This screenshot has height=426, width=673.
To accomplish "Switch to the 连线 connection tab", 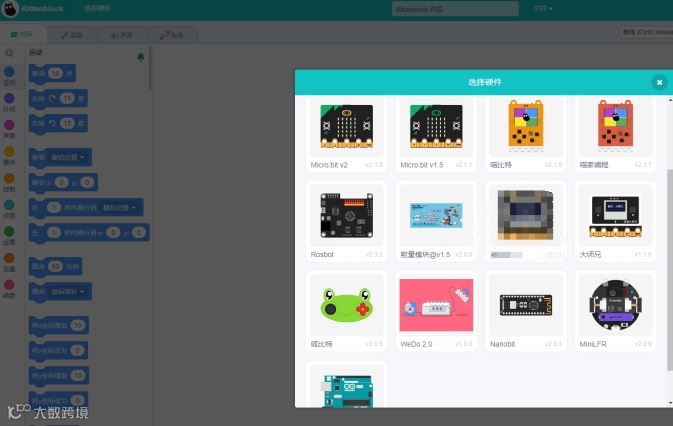I will pos(172,35).
